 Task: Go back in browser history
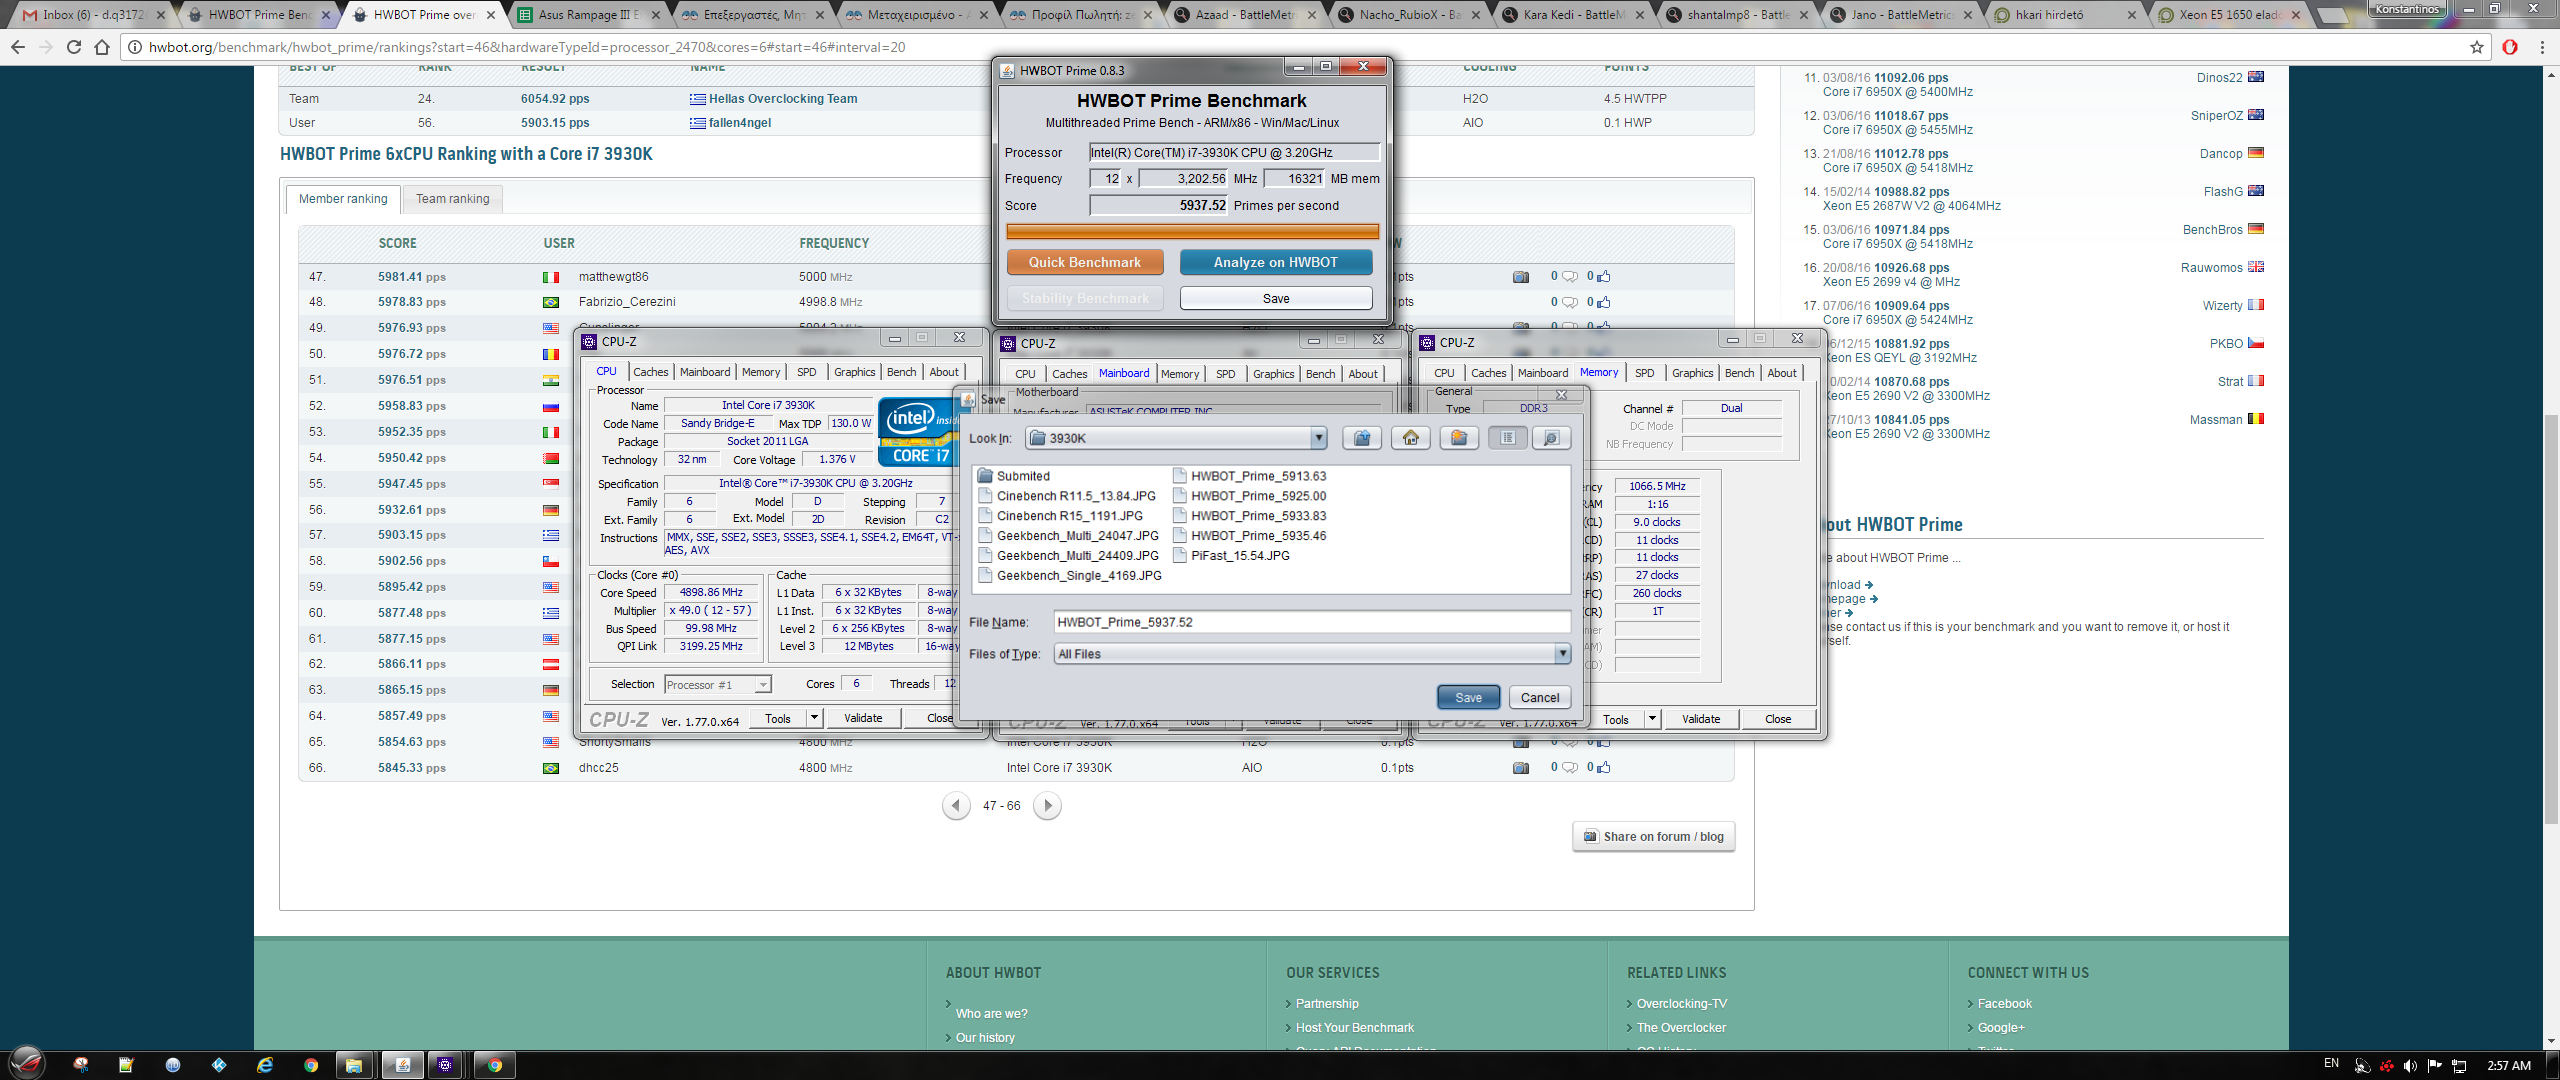[17, 47]
